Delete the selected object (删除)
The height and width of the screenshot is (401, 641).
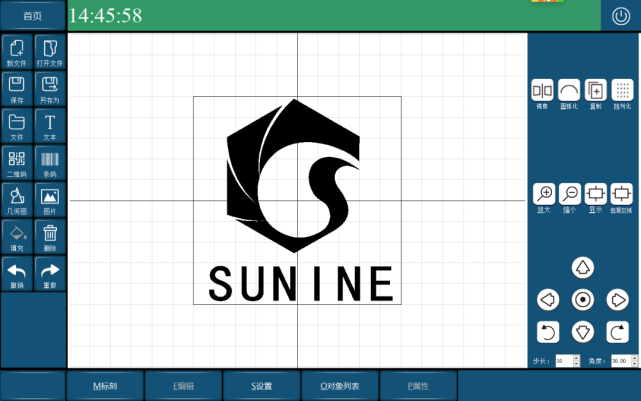pyautogui.click(x=50, y=237)
